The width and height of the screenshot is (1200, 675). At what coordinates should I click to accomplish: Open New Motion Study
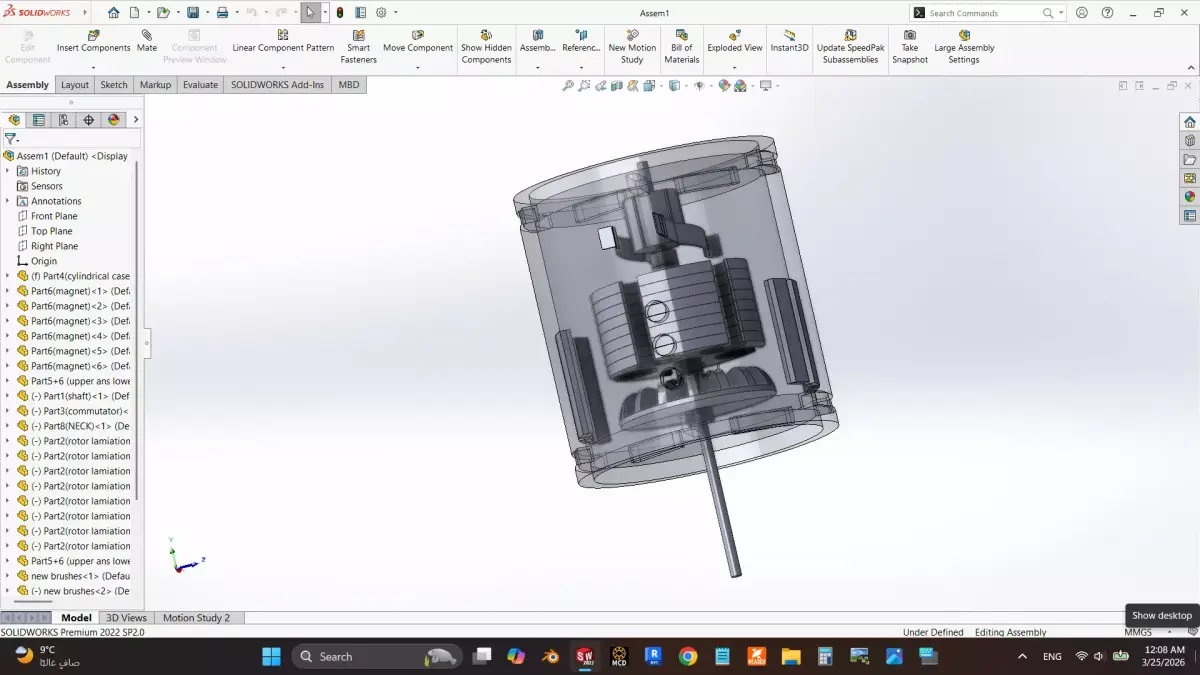pyautogui.click(x=632, y=47)
